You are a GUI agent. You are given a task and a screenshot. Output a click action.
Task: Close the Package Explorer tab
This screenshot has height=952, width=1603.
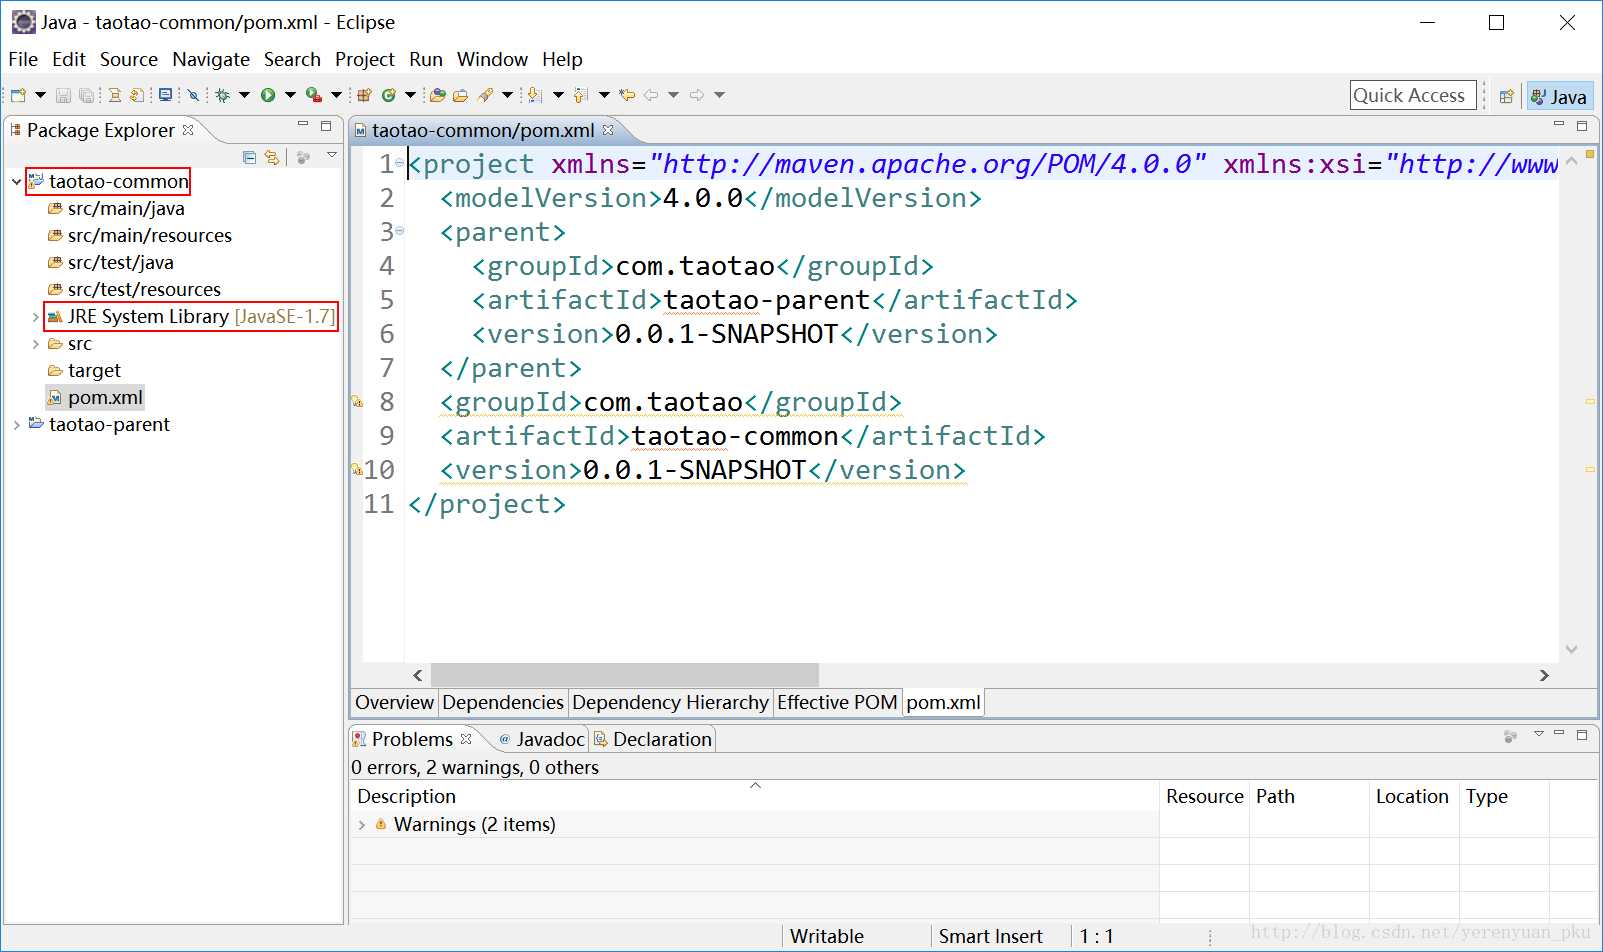click(188, 130)
